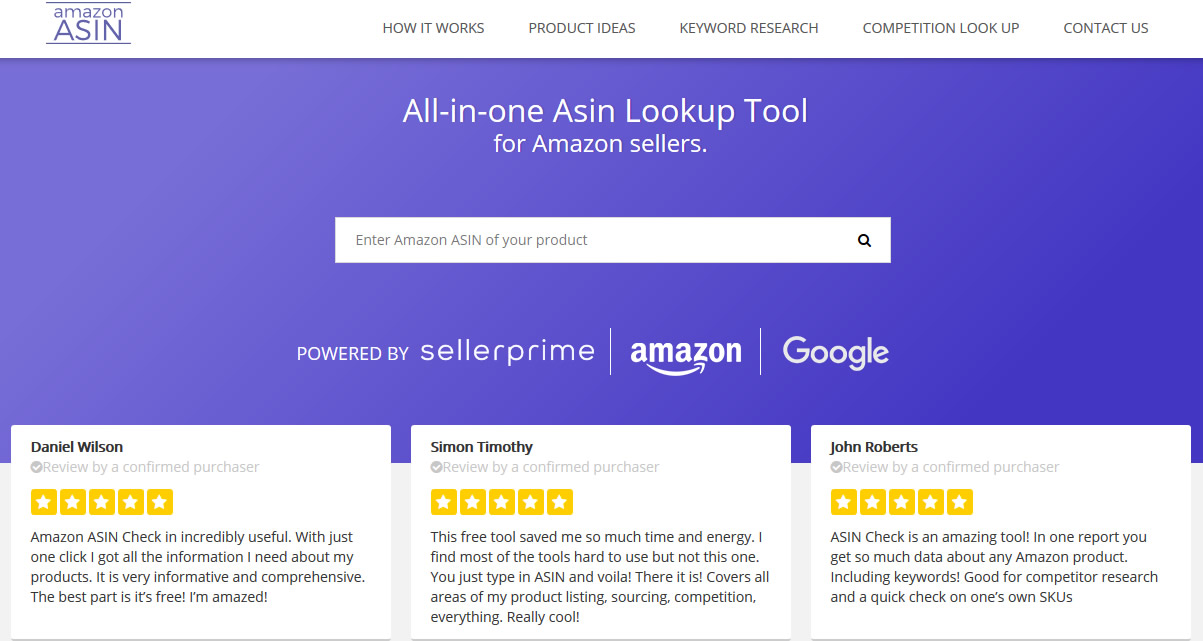This screenshot has height=641, width=1203.
Task: Click the confirmed purchaser checkmark under Simon Timothy
Action: click(x=436, y=467)
